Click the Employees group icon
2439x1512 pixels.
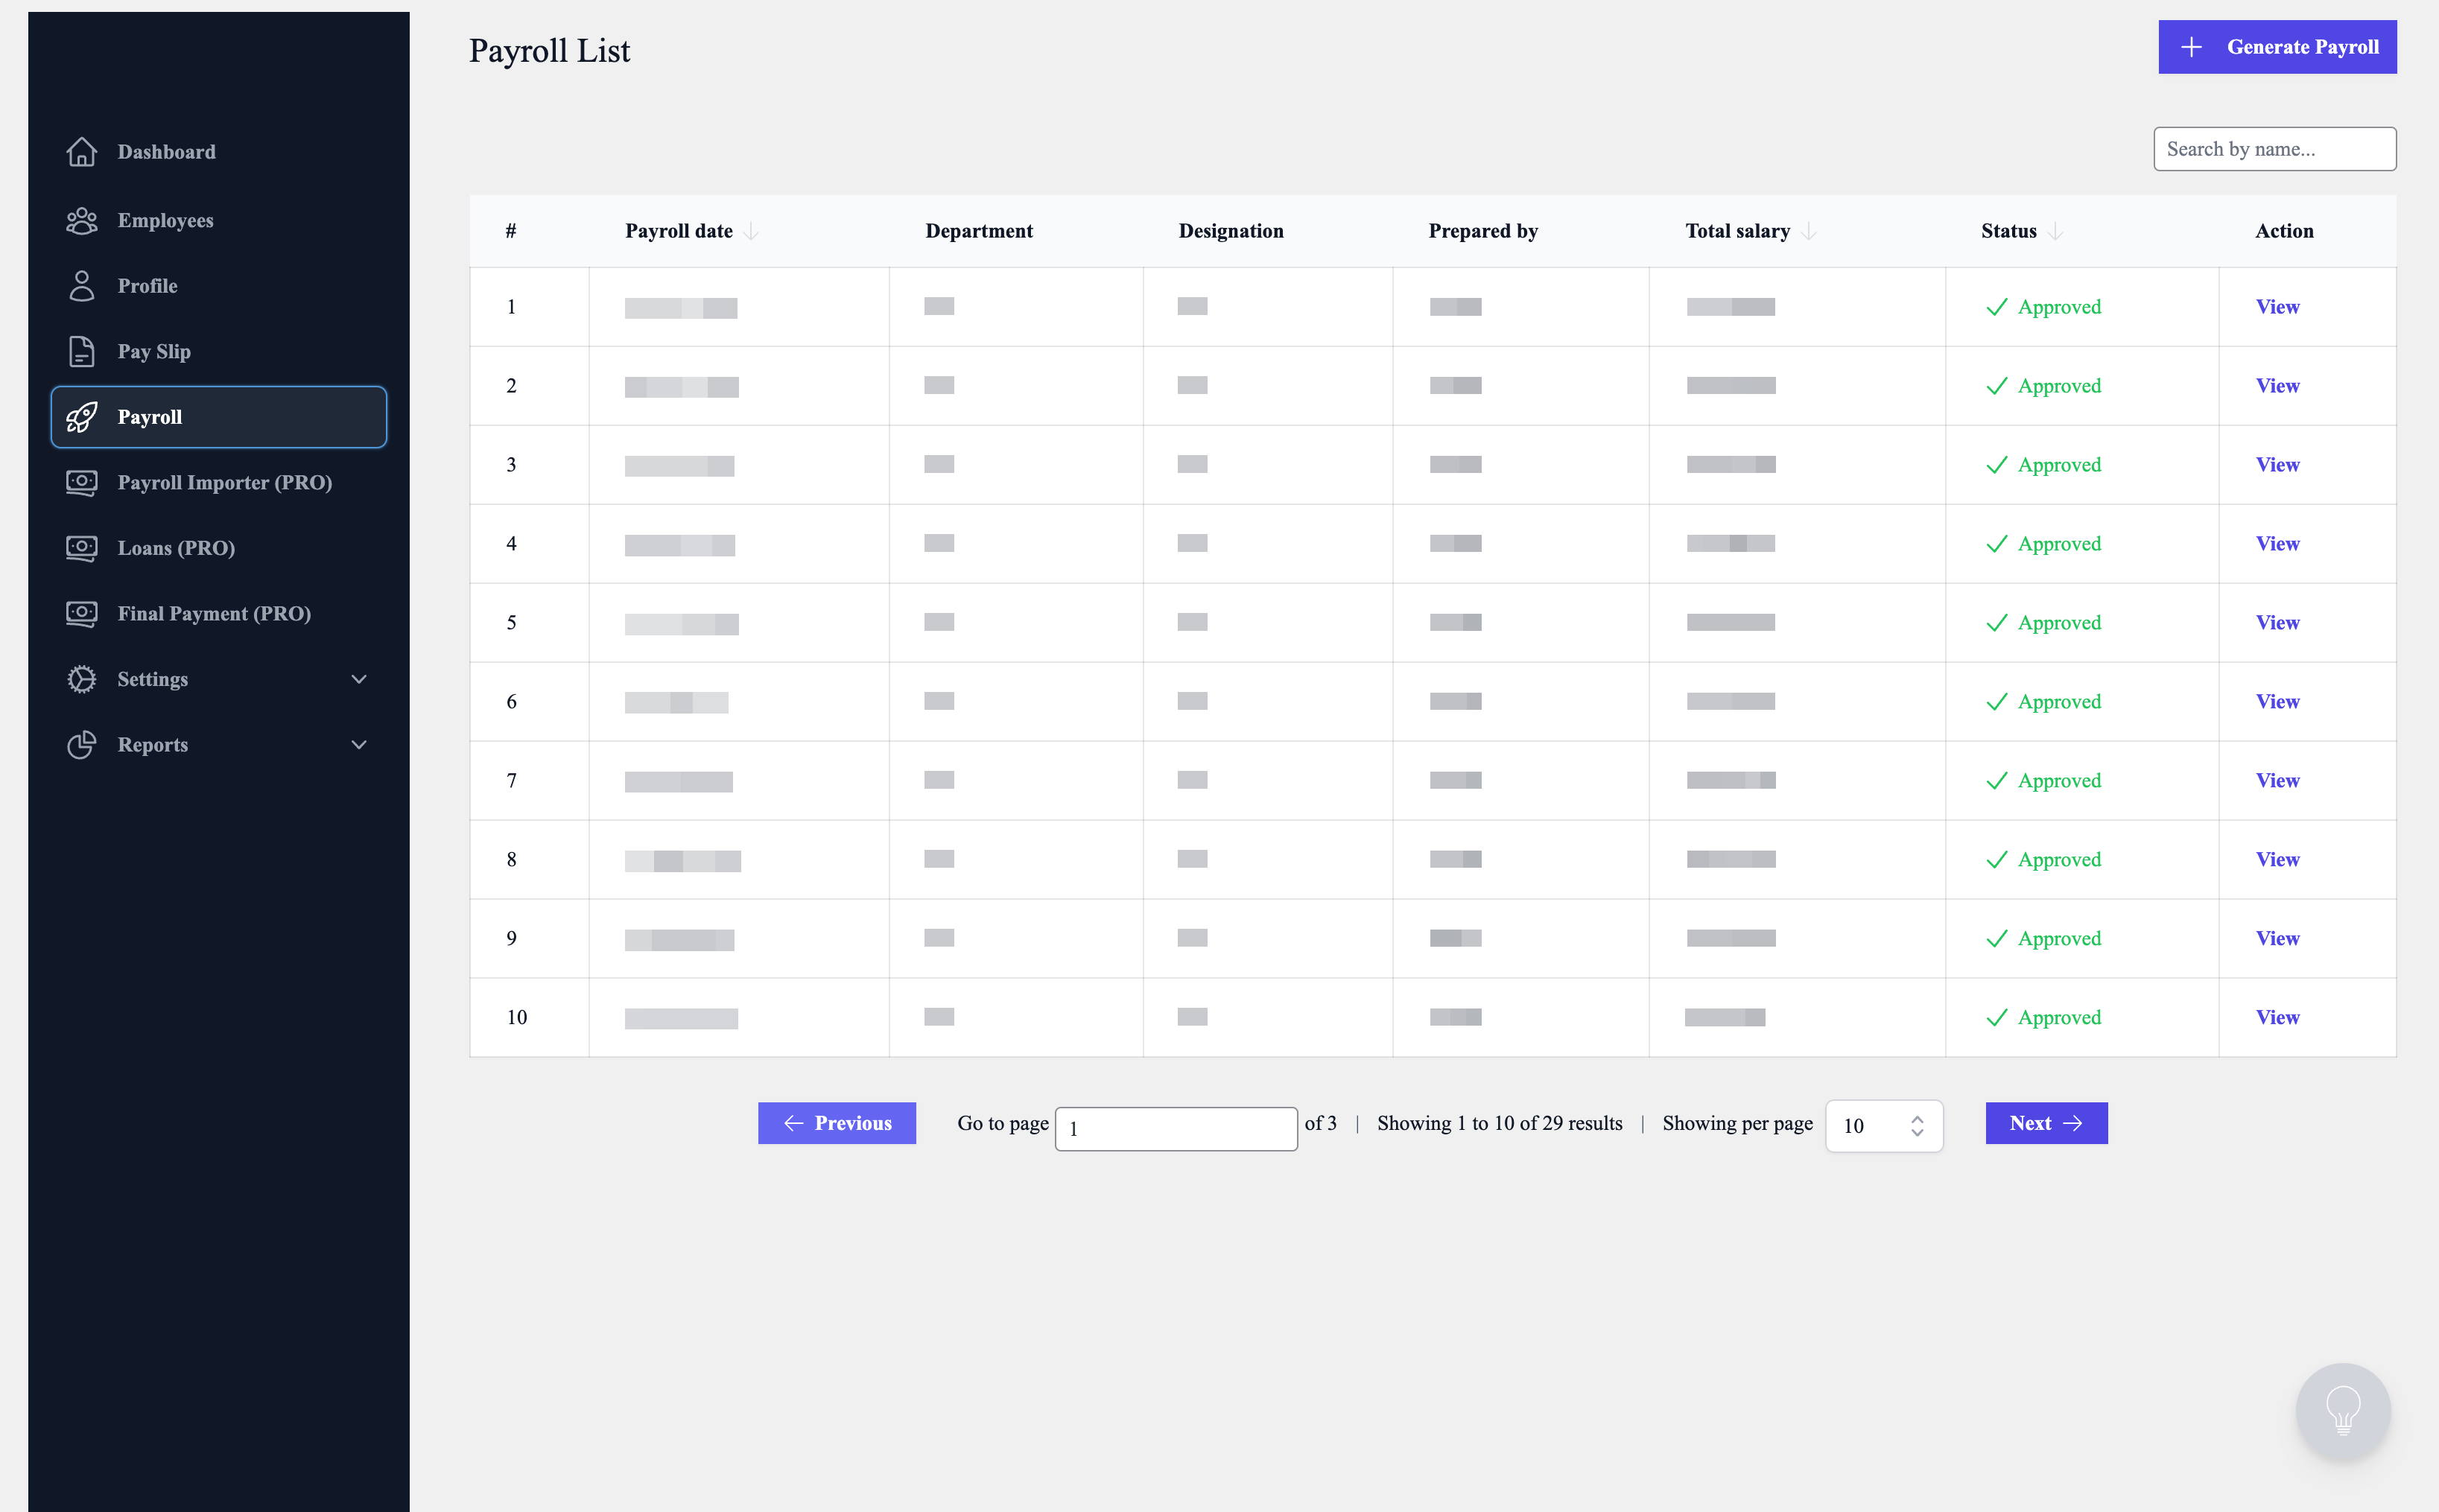tap(81, 220)
